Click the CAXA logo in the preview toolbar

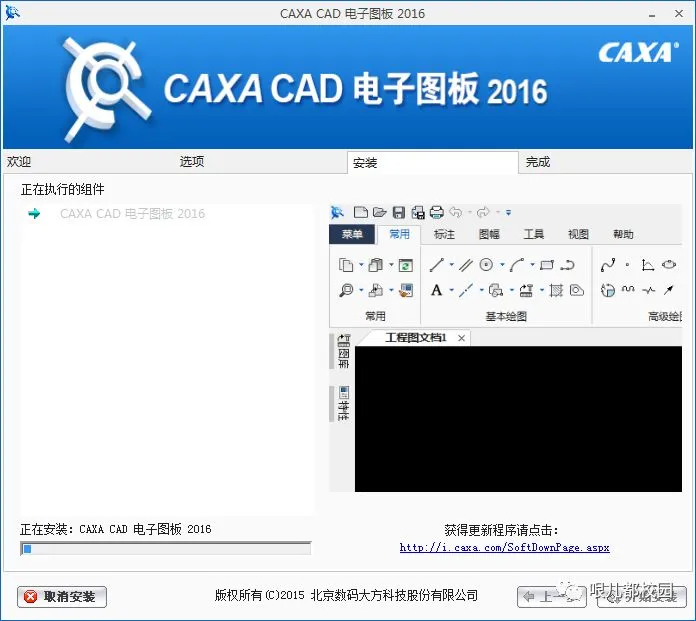[x=337, y=212]
